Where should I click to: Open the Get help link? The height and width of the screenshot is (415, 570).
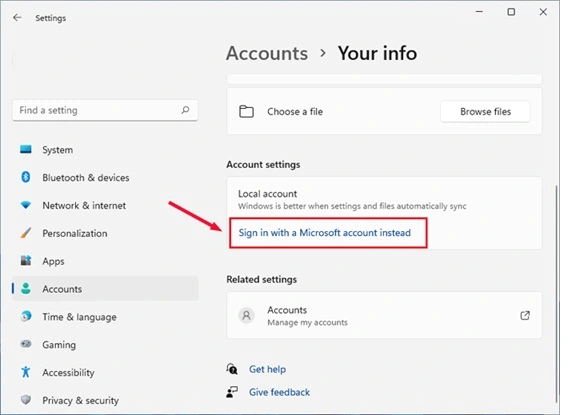coord(267,369)
